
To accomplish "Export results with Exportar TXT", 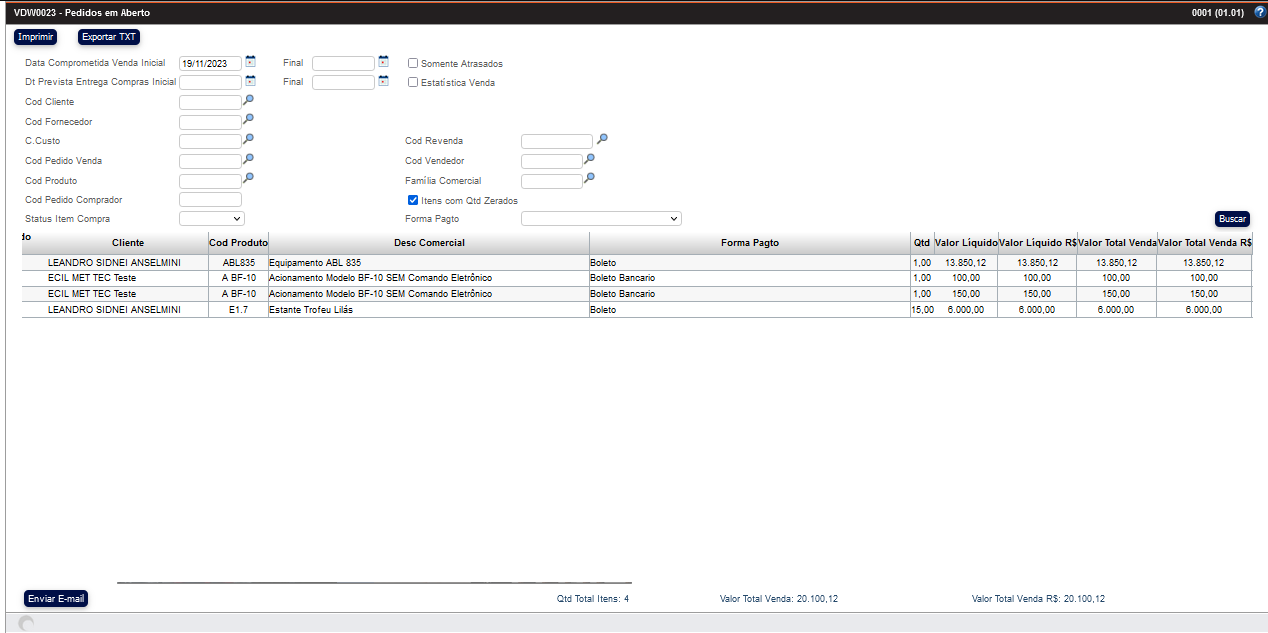I will (109, 37).
